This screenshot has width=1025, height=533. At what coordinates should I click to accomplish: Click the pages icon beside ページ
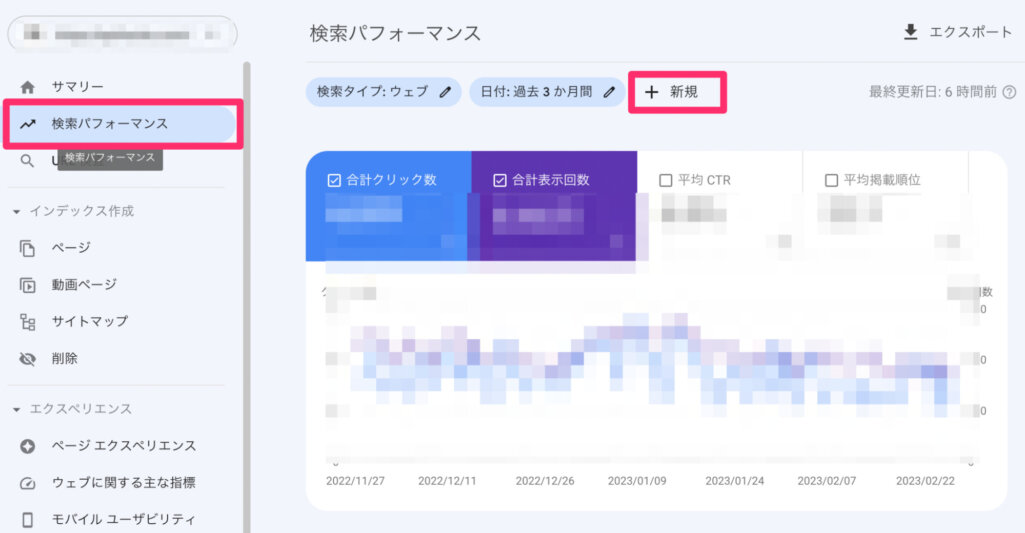[x=27, y=247]
